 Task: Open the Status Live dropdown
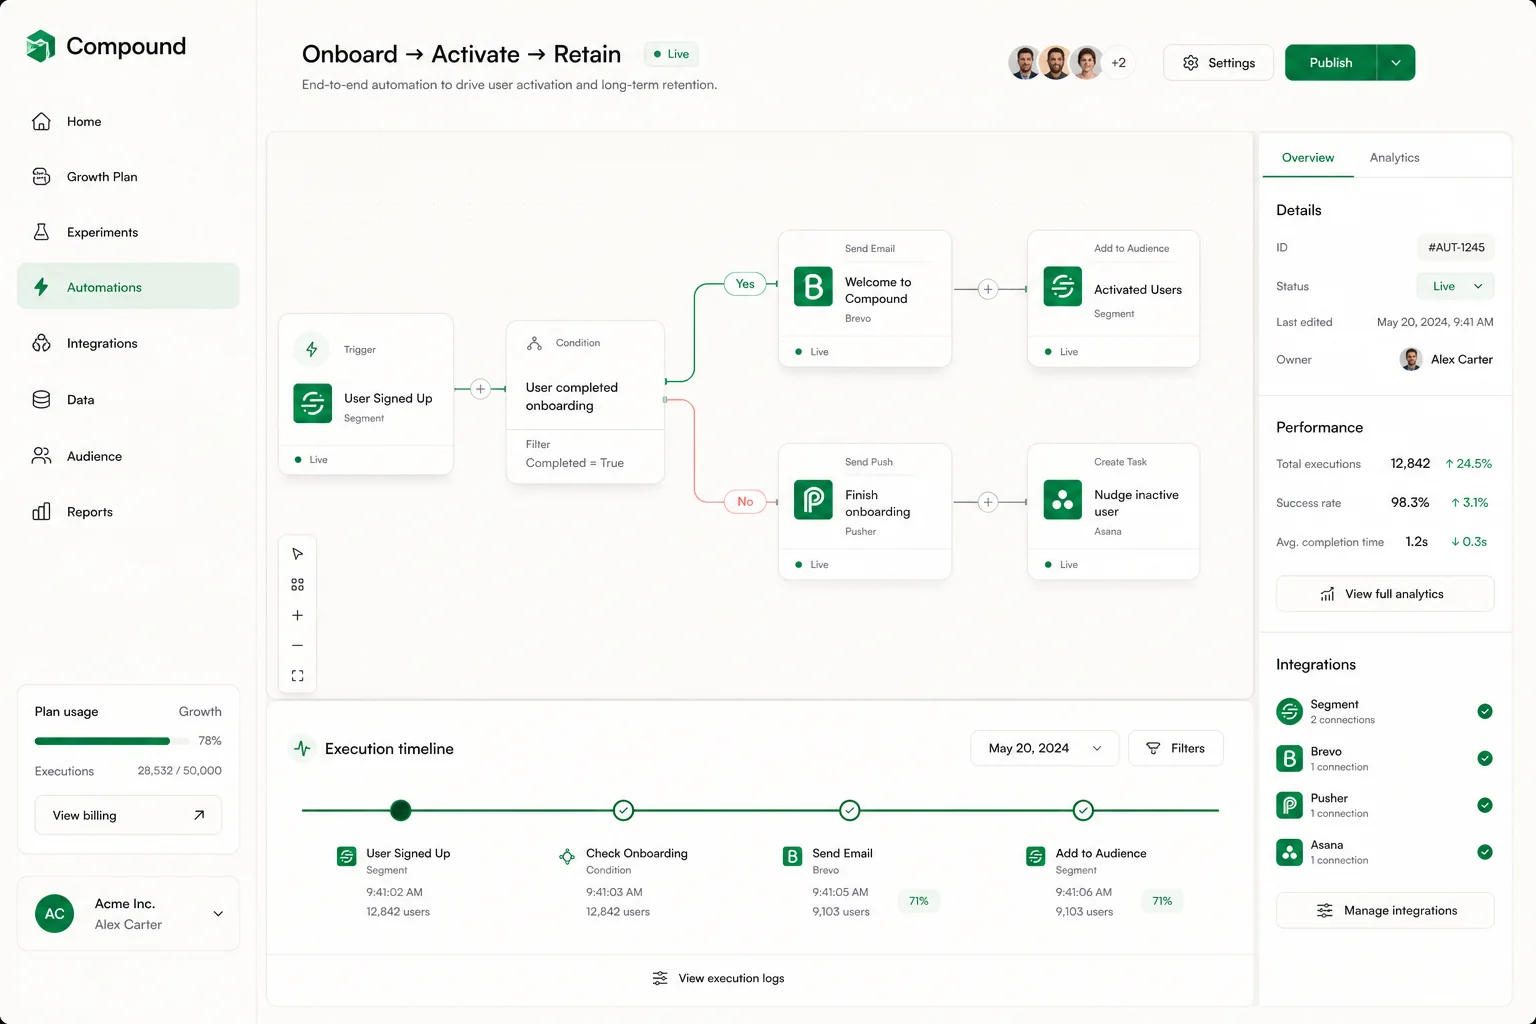[x=1456, y=286]
